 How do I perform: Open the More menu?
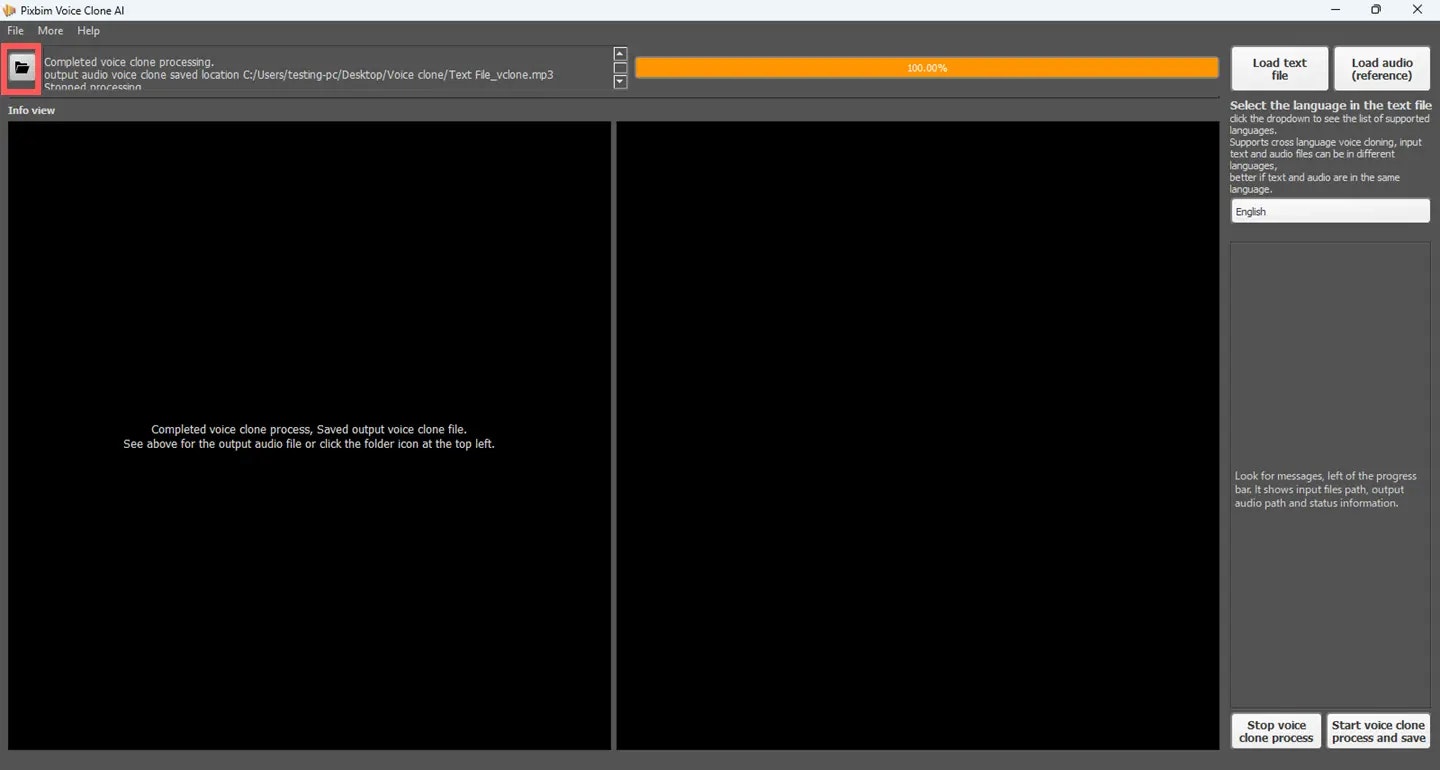(50, 31)
